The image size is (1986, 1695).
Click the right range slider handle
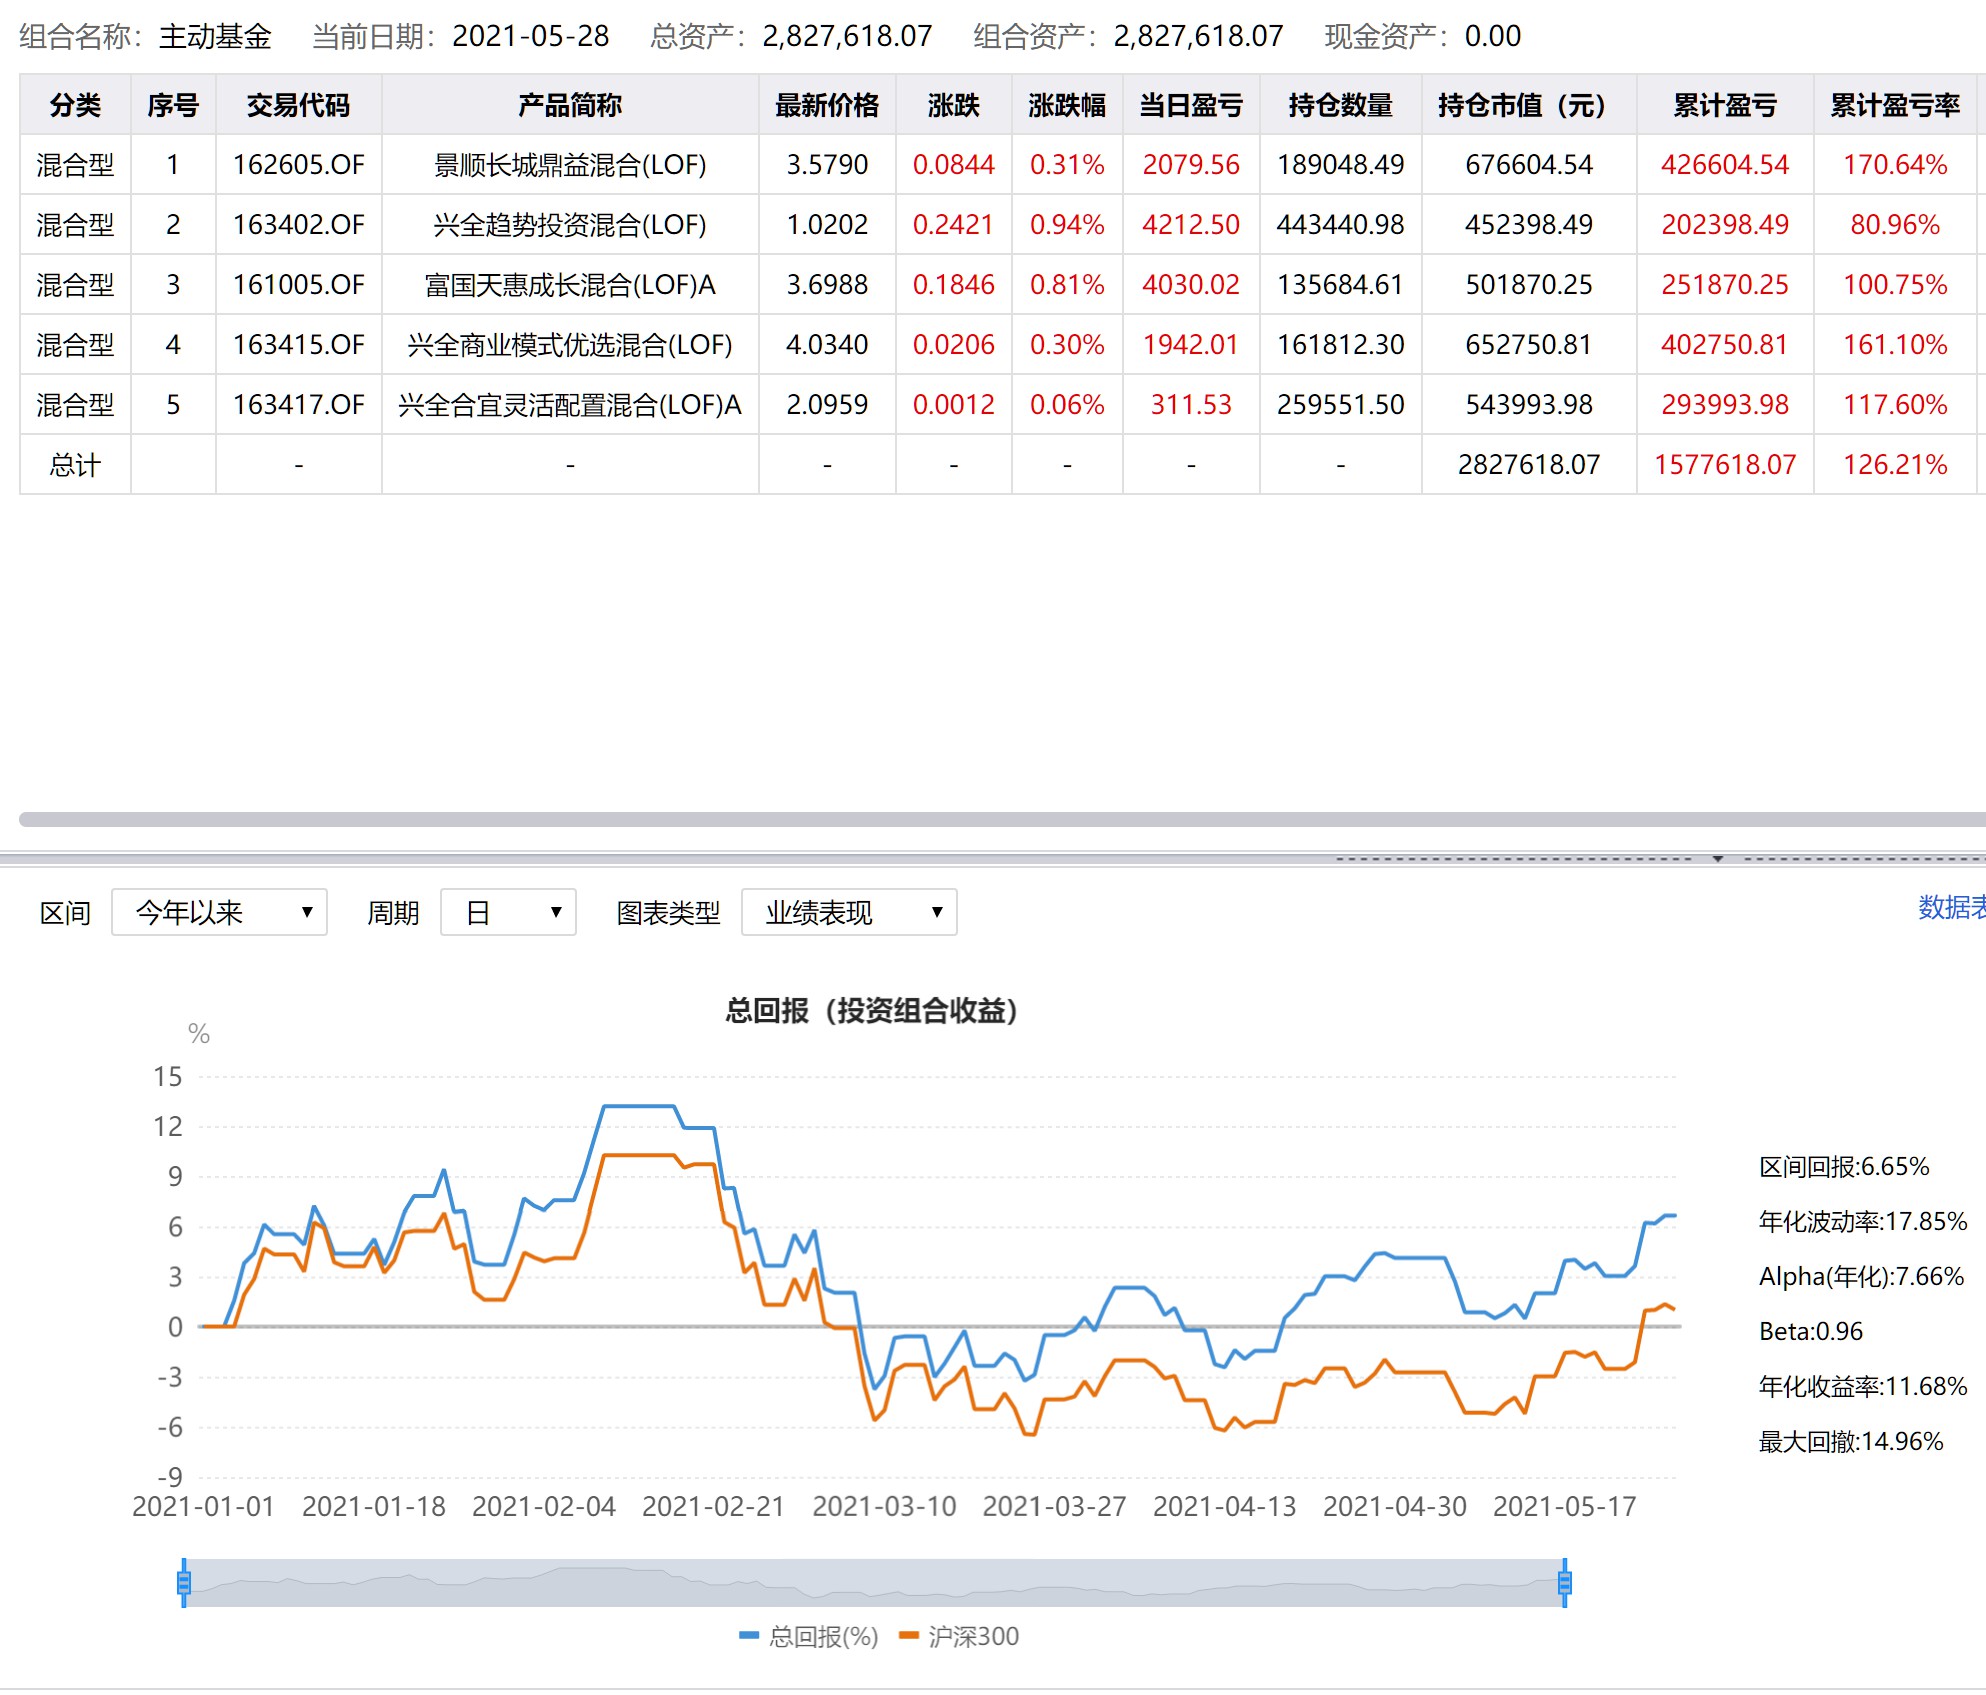(1565, 1582)
